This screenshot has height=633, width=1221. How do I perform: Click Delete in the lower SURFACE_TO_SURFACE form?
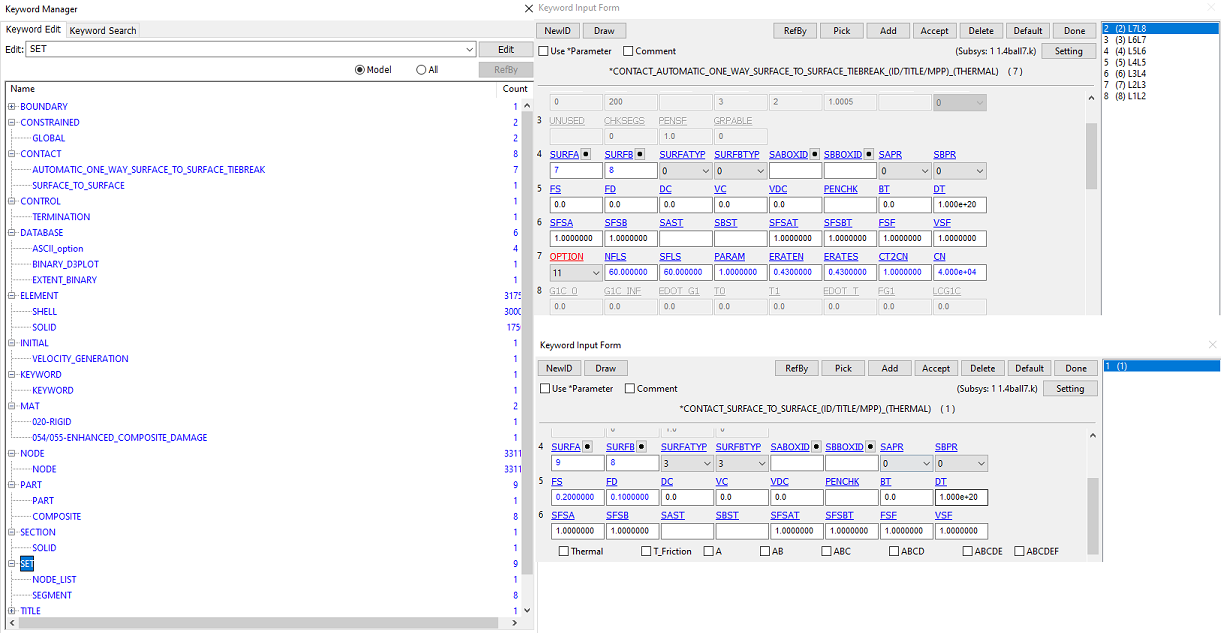[x=983, y=369]
